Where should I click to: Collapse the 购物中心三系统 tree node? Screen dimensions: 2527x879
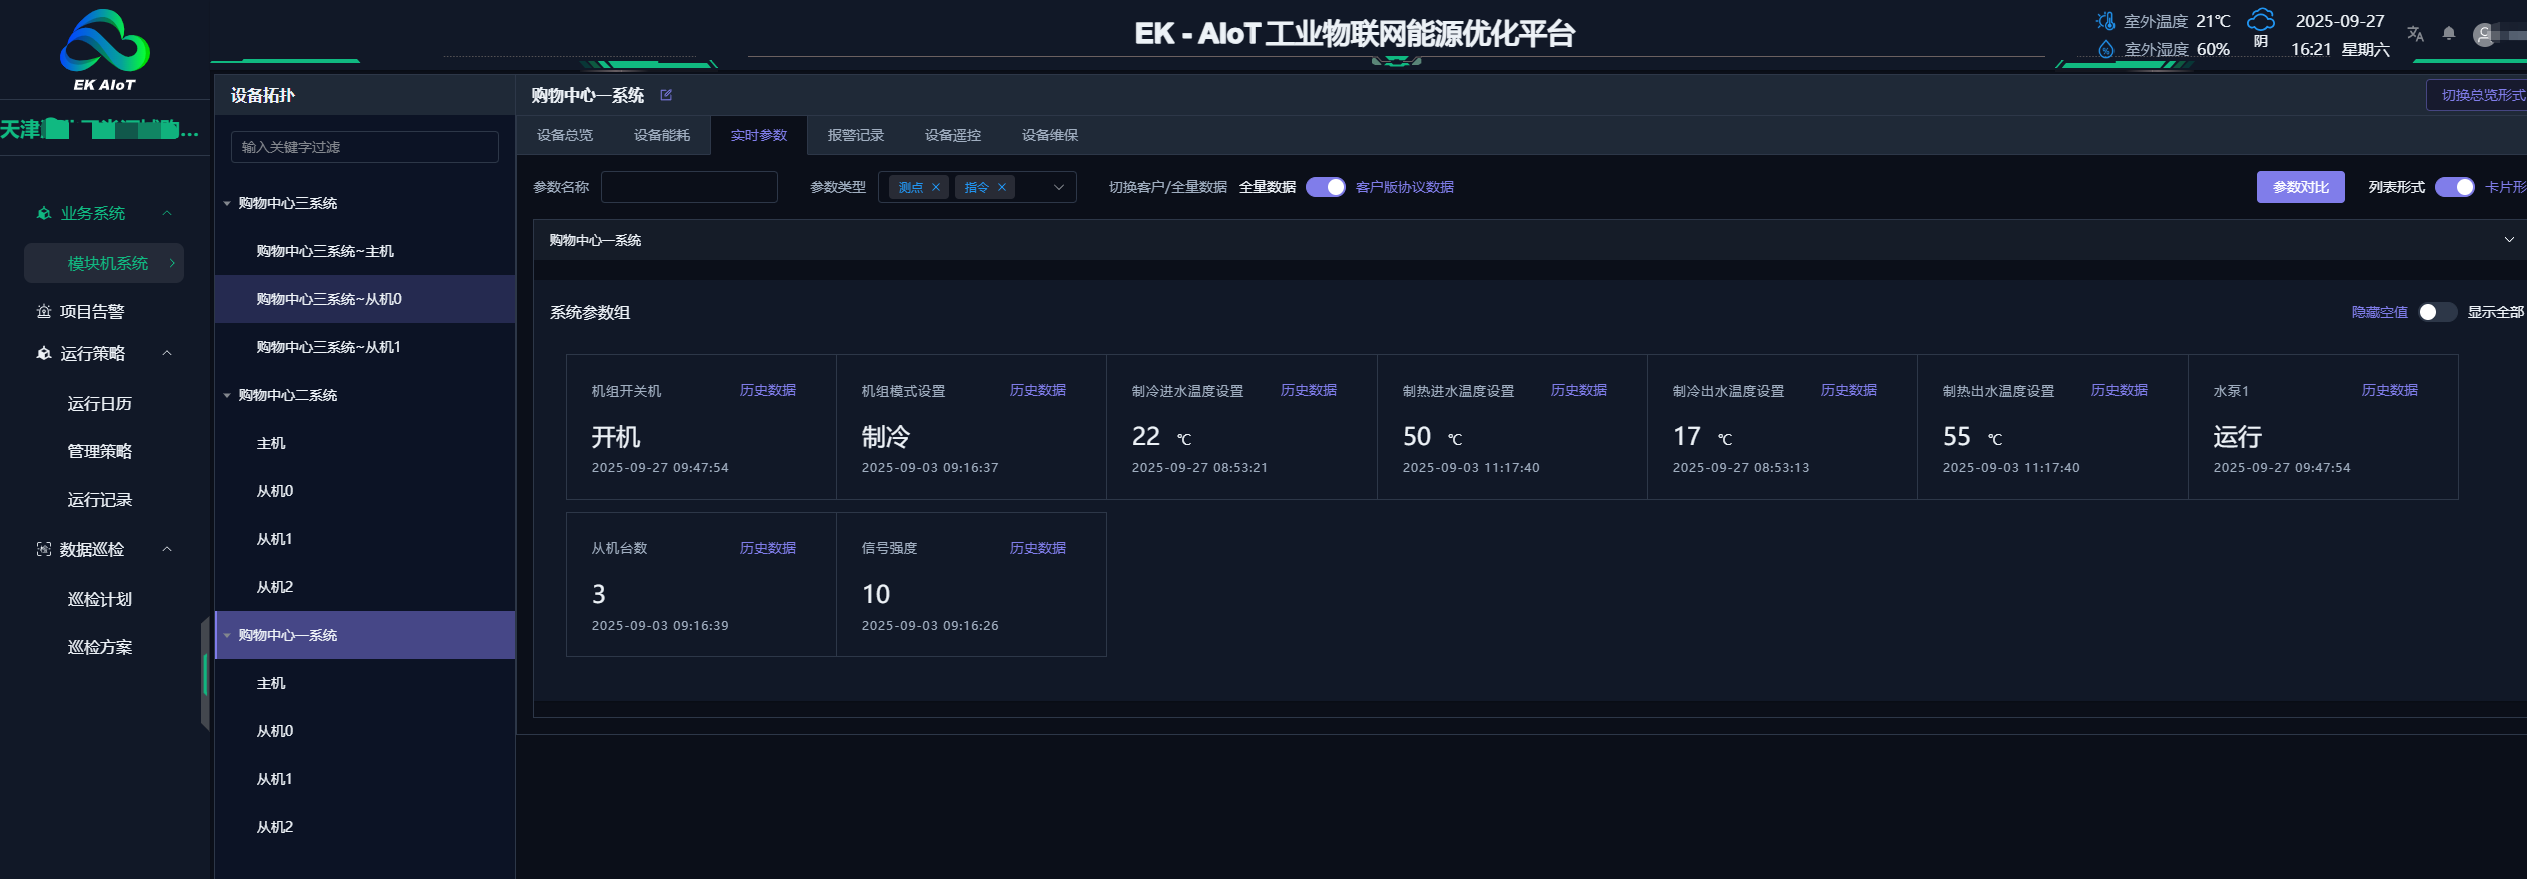(227, 203)
